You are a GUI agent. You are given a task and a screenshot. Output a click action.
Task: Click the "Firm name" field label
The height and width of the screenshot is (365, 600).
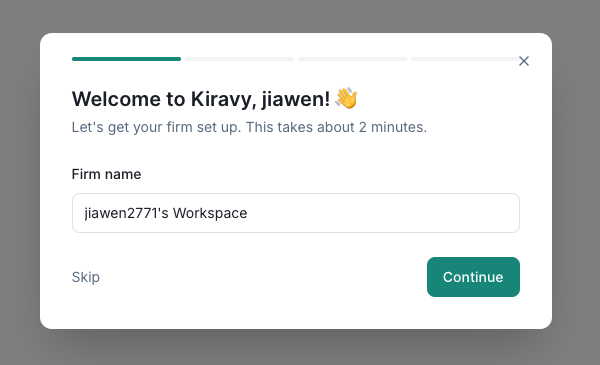(106, 174)
